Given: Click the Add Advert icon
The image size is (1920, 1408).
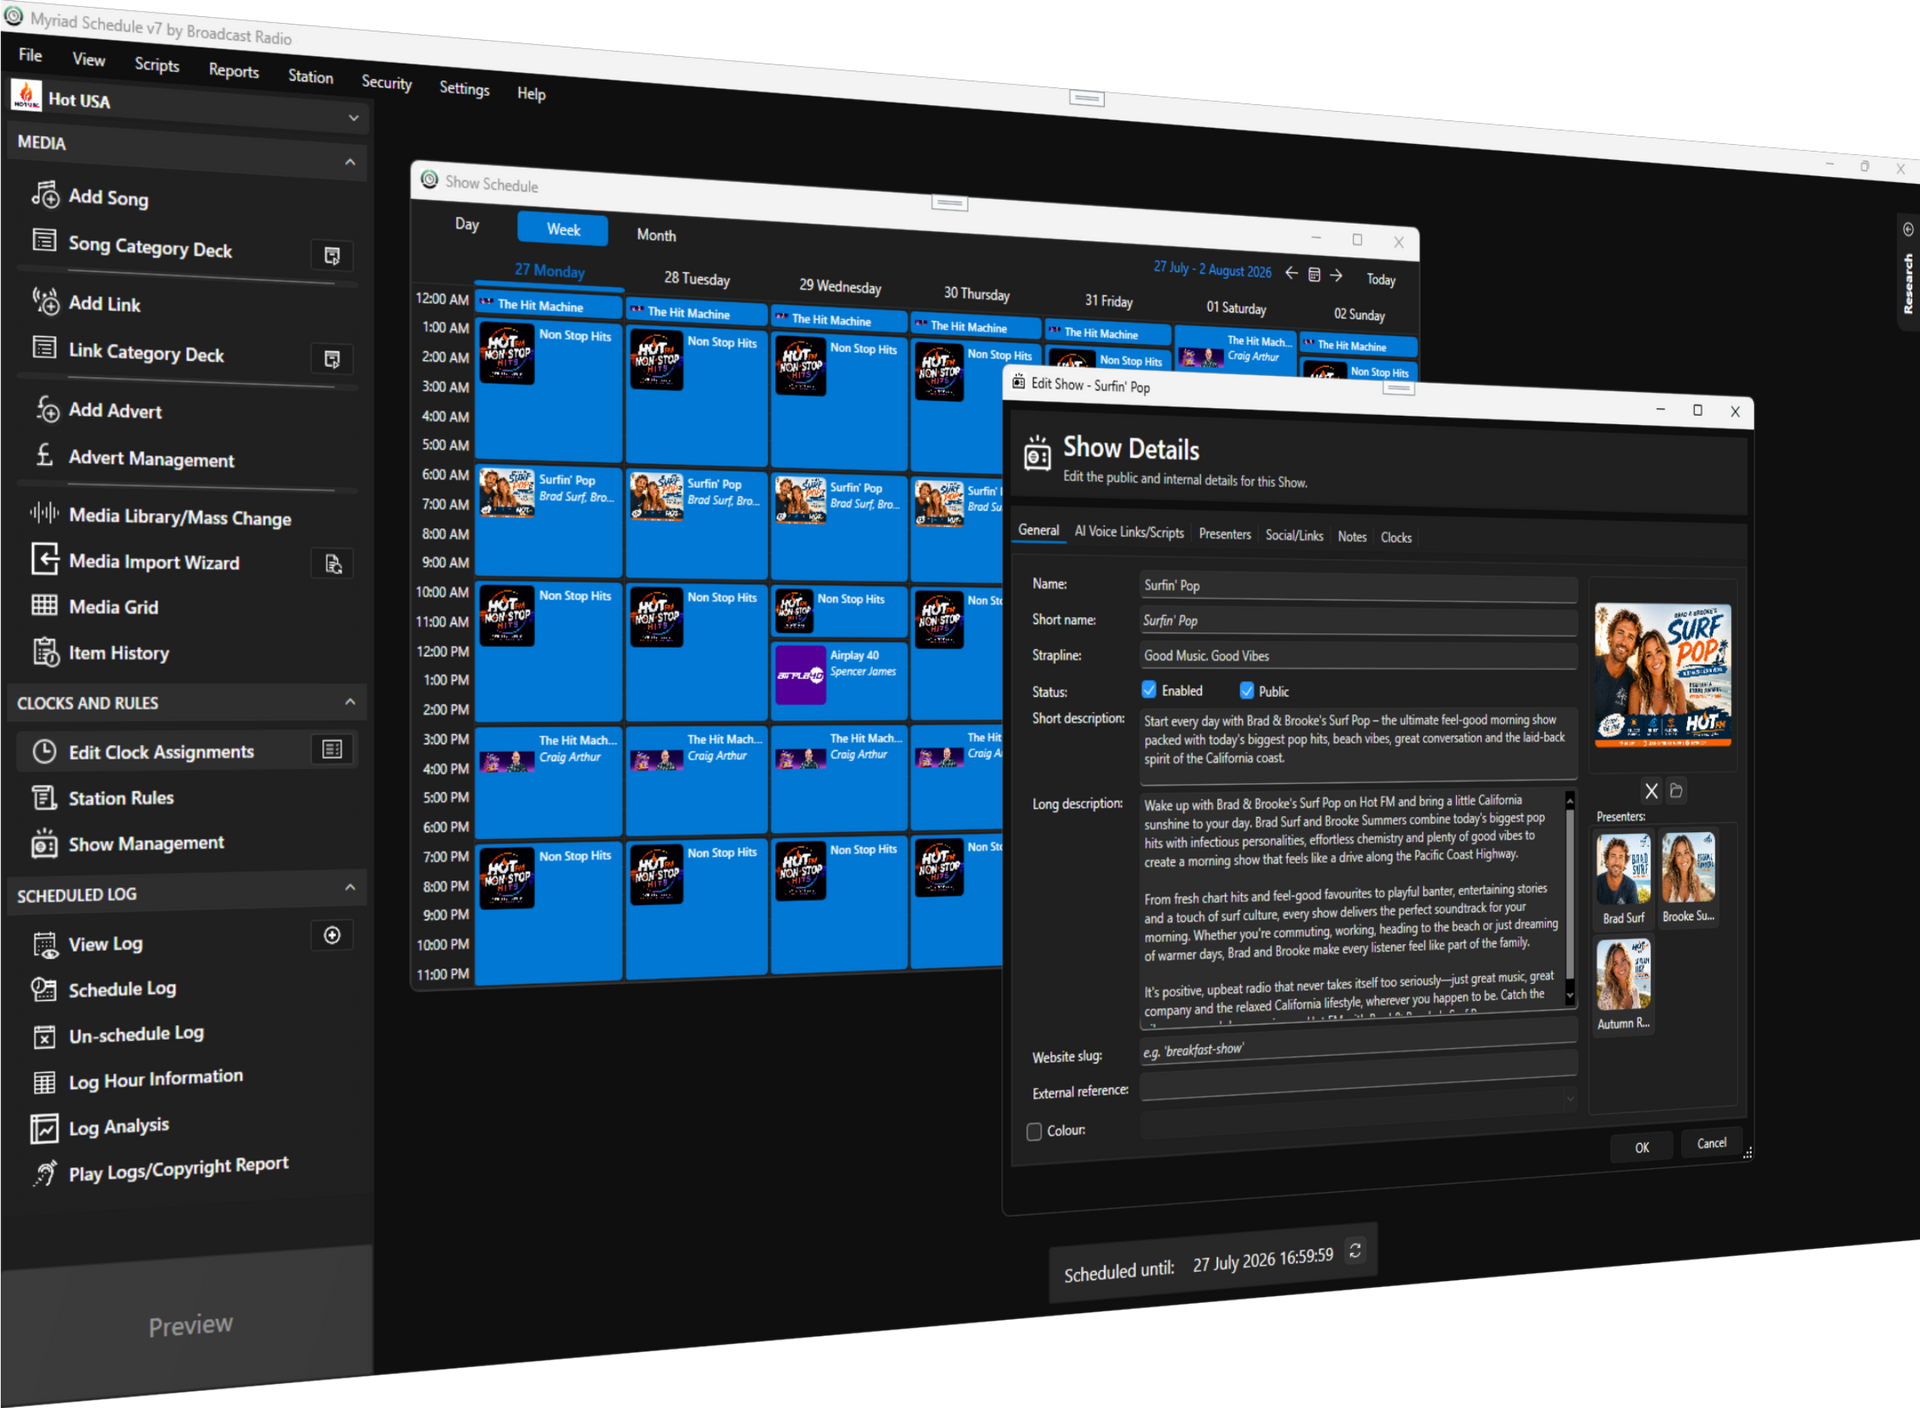Looking at the screenshot, I should coord(46,408).
